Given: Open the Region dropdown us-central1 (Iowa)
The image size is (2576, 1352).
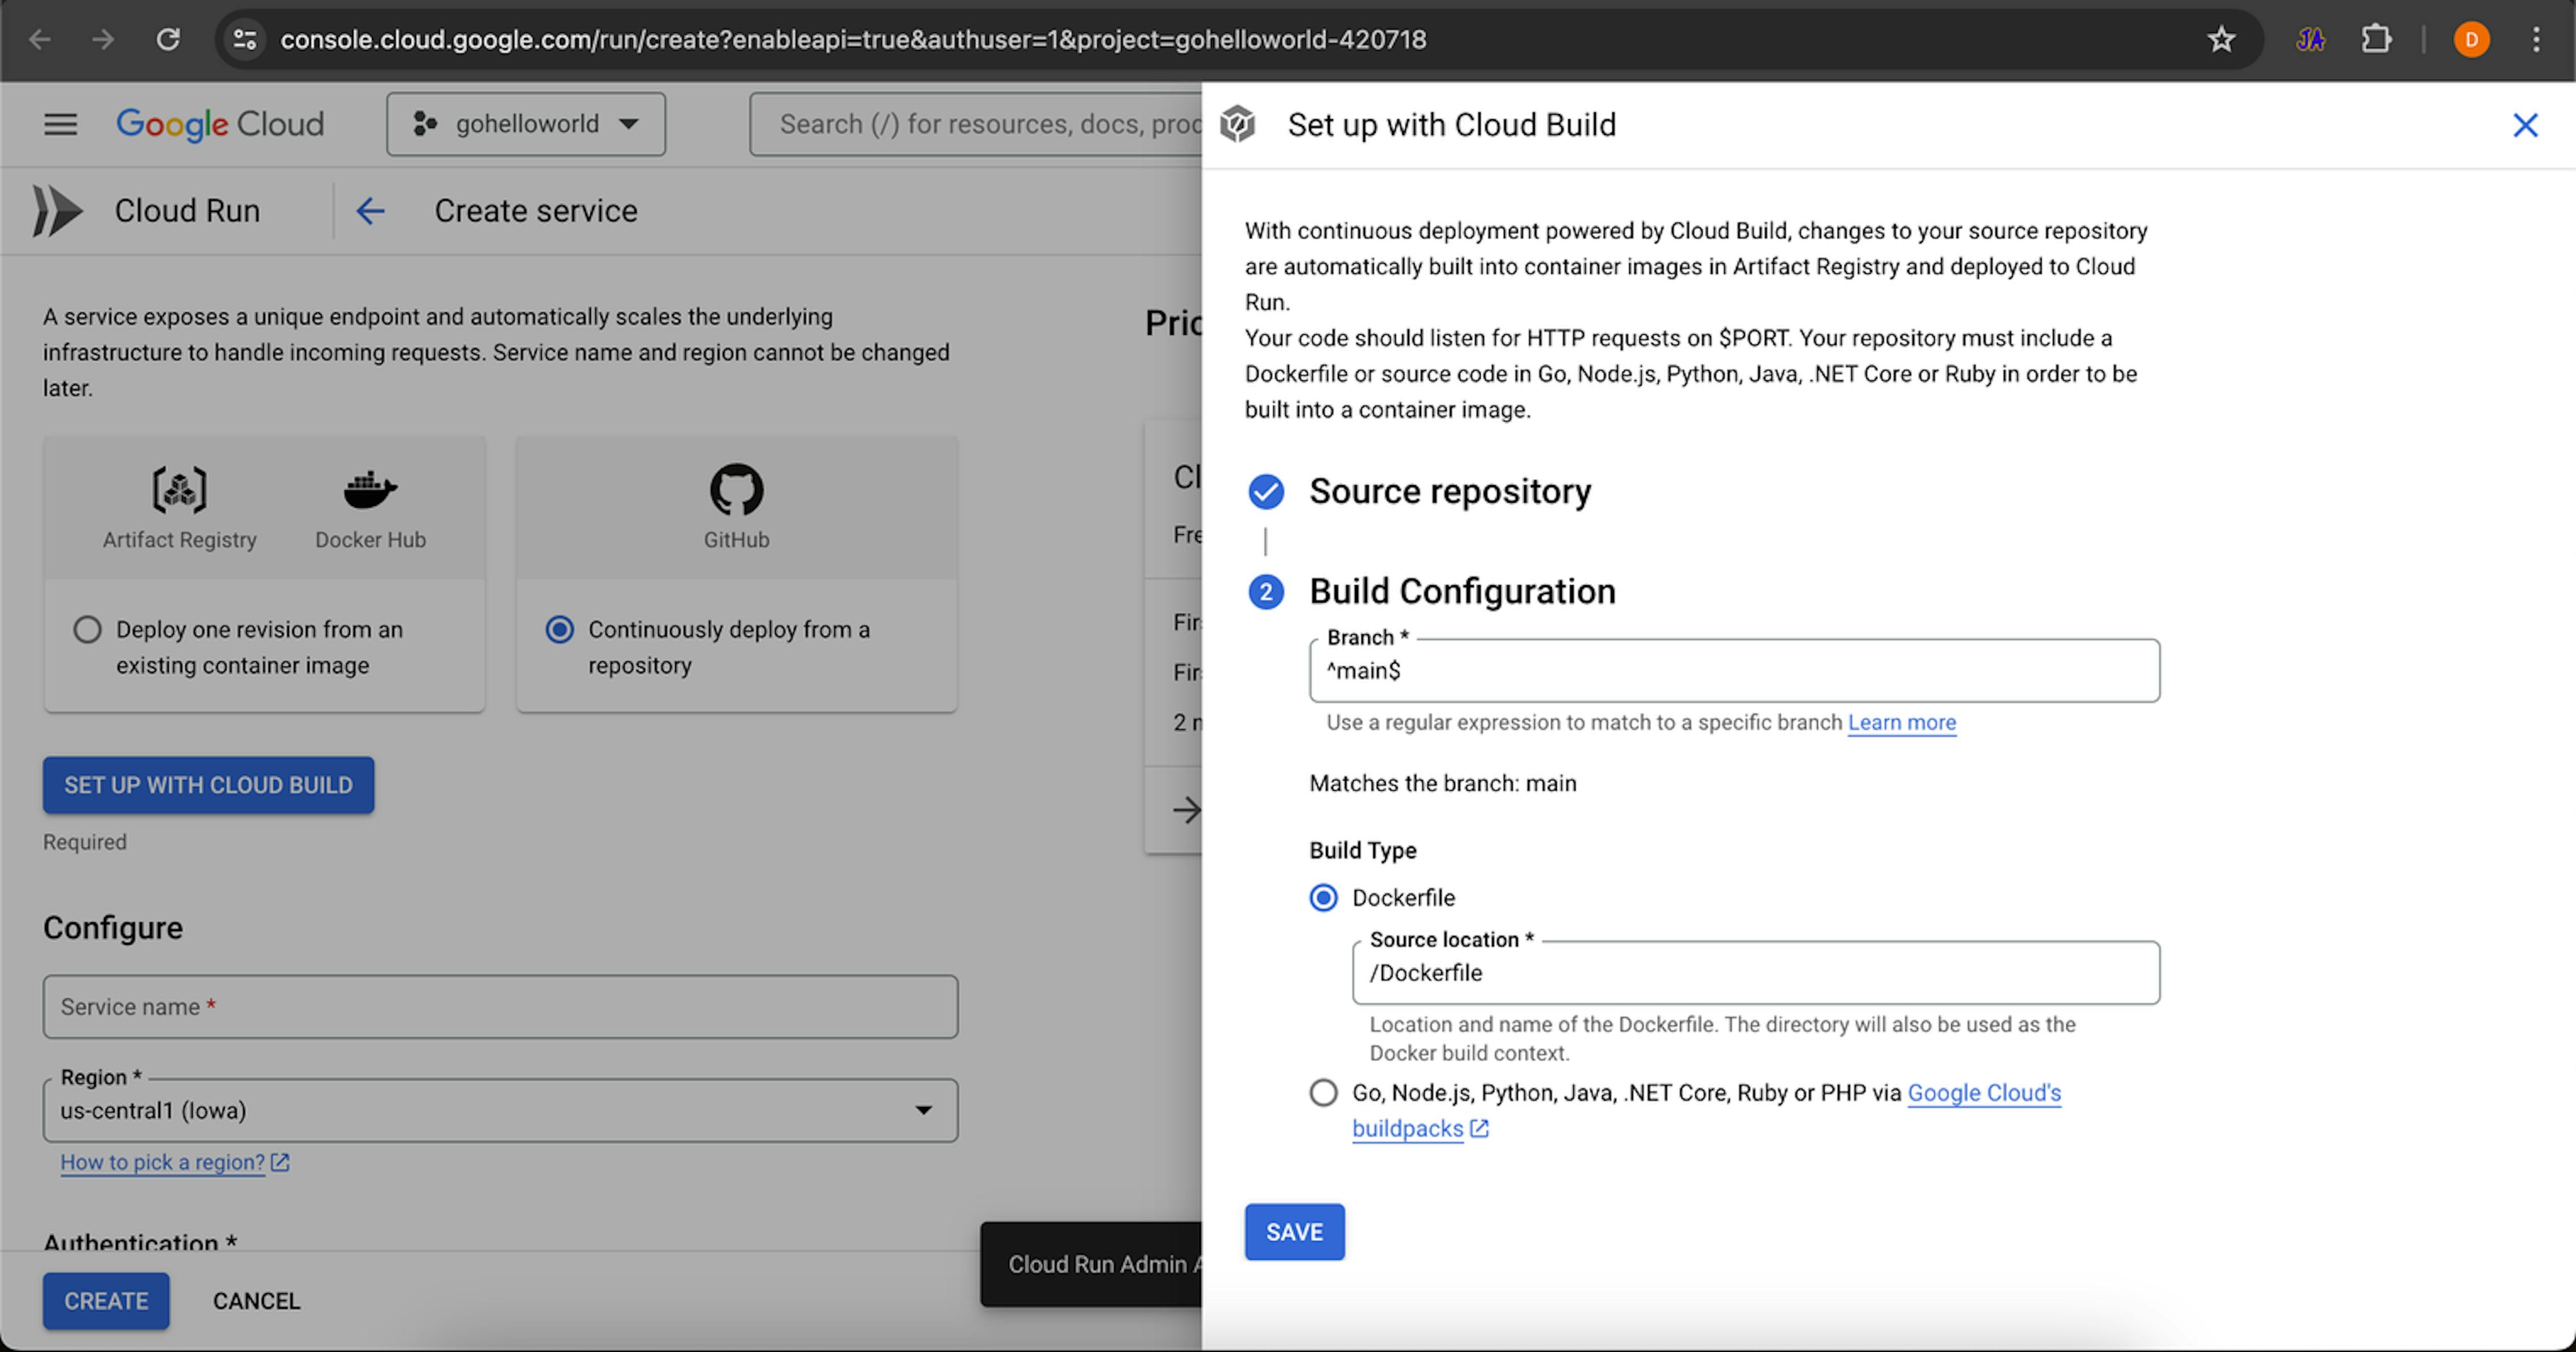Looking at the screenshot, I should (500, 1111).
